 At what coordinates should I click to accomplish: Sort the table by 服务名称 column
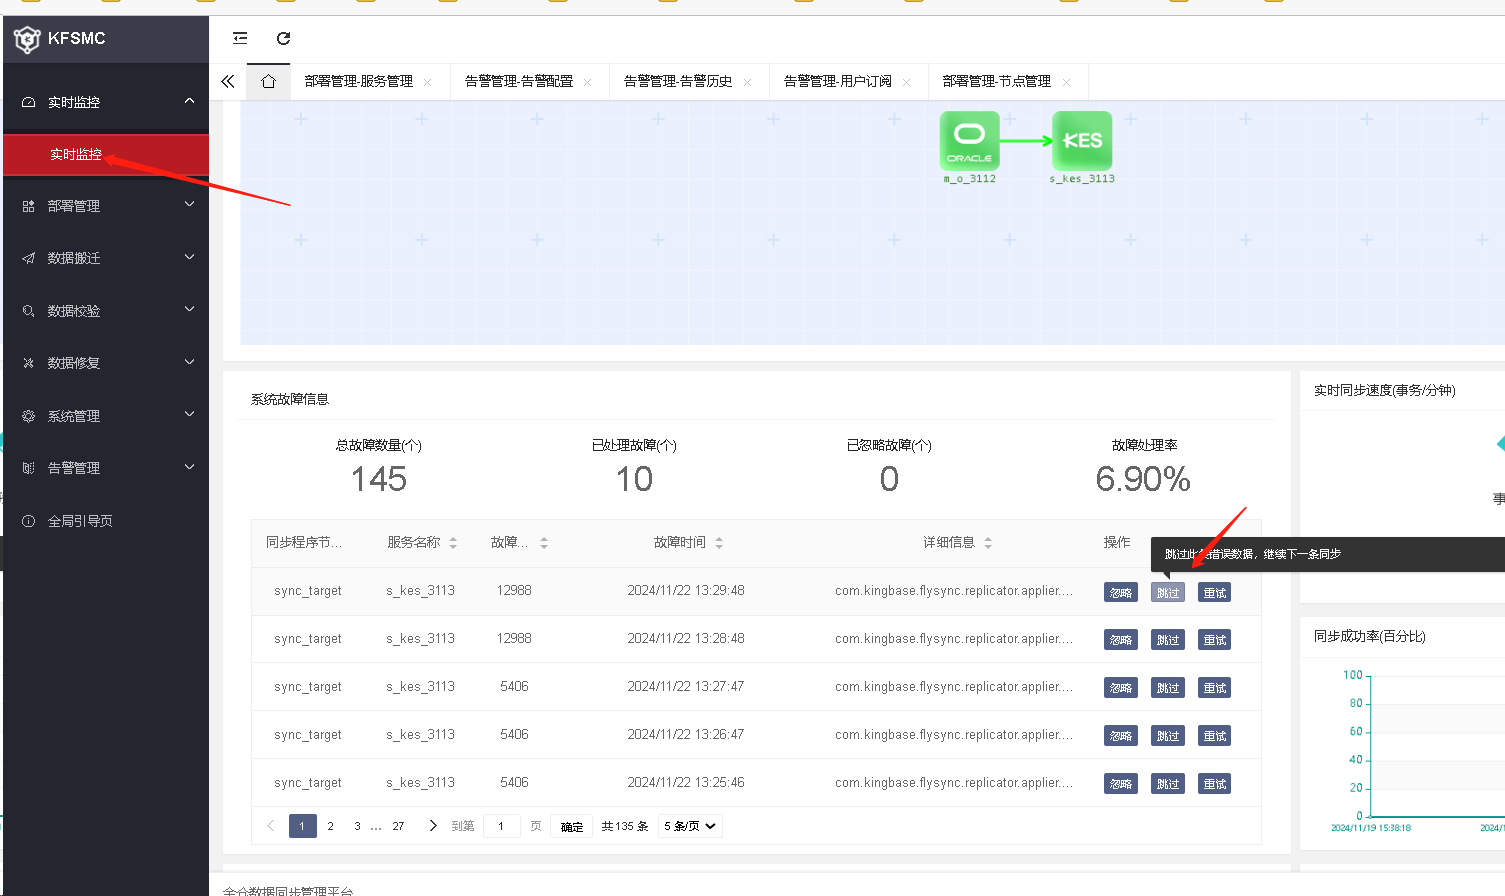(x=453, y=543)
